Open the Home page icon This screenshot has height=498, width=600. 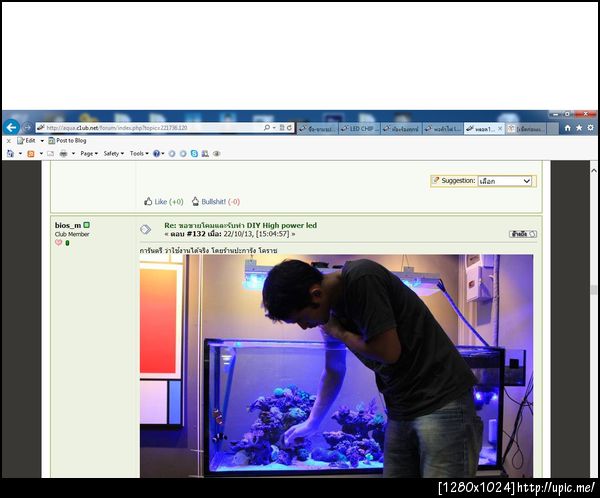coord(568,128)
